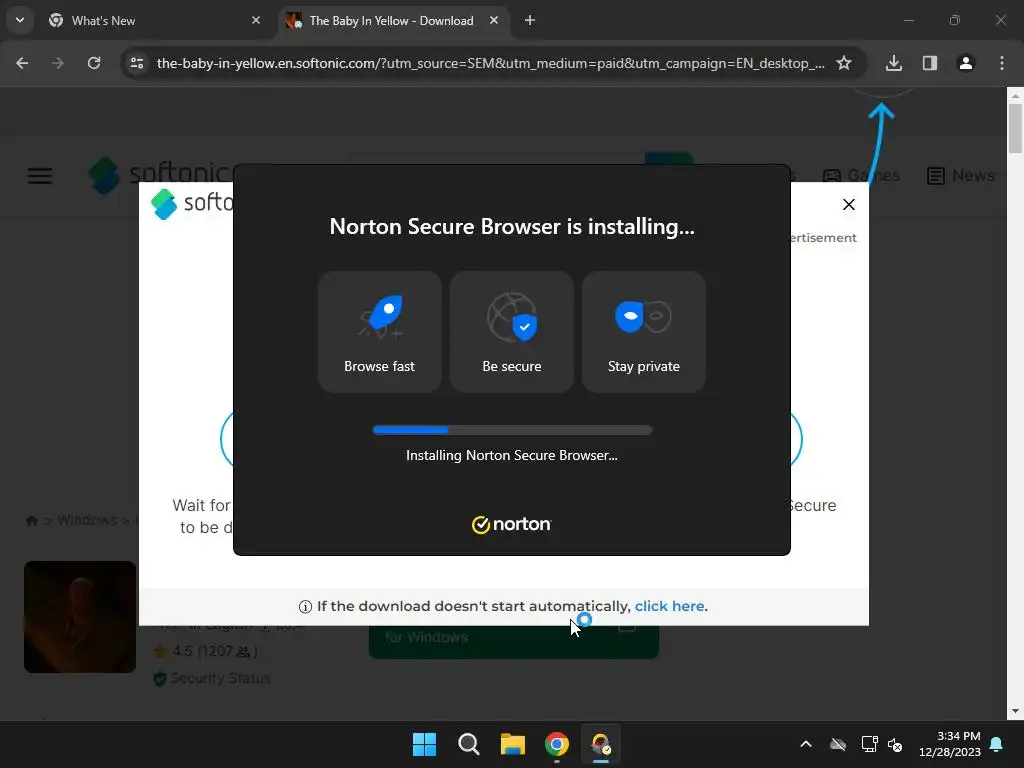The height and width of the screenshot is (768, 1024).
Task: Close the What's New tab
Action: tap(255, 21)
